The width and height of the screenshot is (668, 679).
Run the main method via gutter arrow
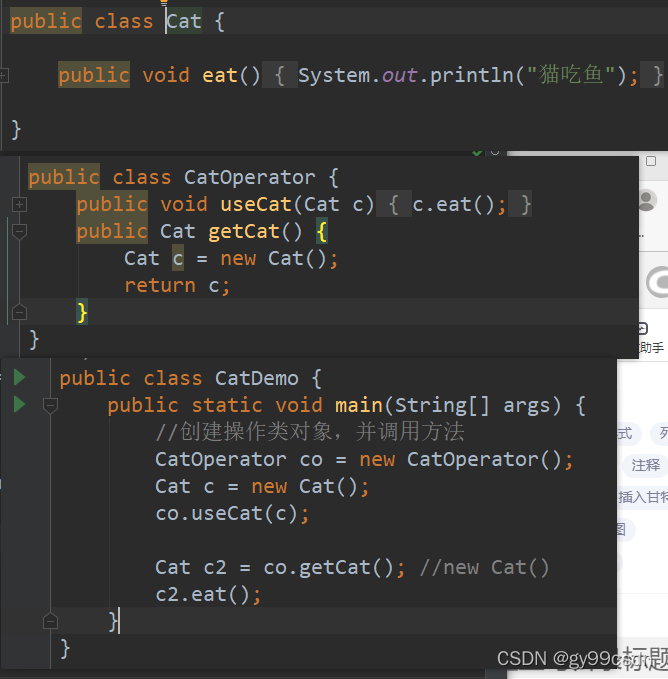(x=19, y=404)
